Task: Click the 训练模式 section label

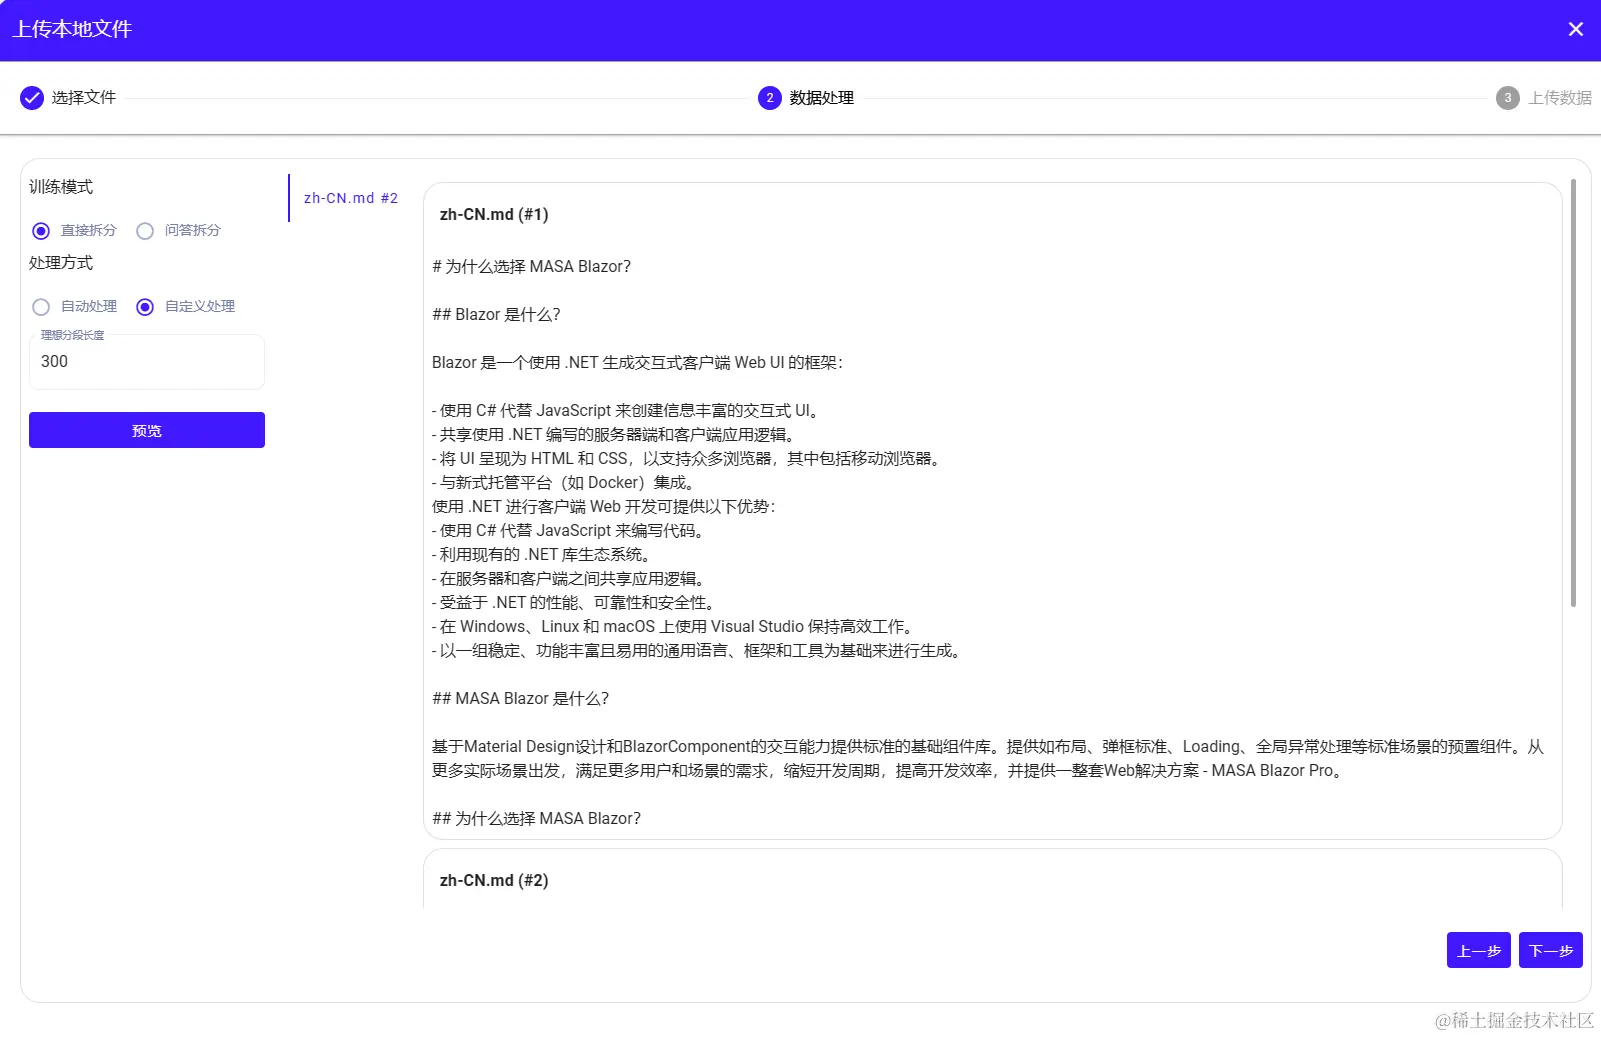Action: (61, 187)
